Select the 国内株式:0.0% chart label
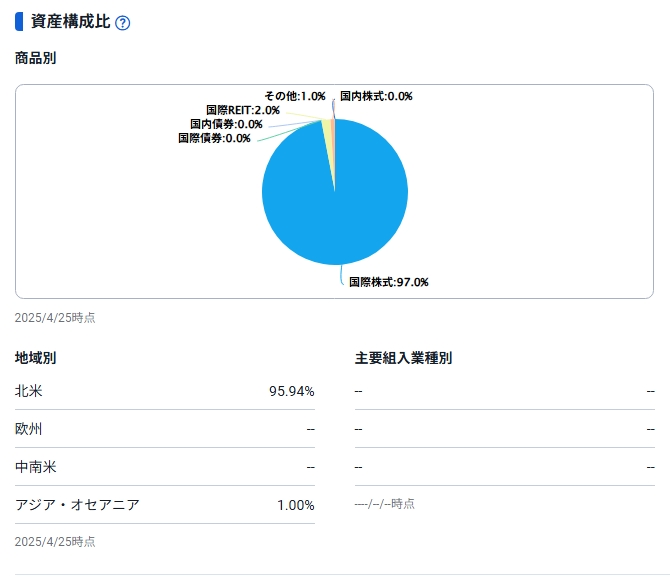Image resolution: width=670 pixels, height=583 pixels. point(376,96)
